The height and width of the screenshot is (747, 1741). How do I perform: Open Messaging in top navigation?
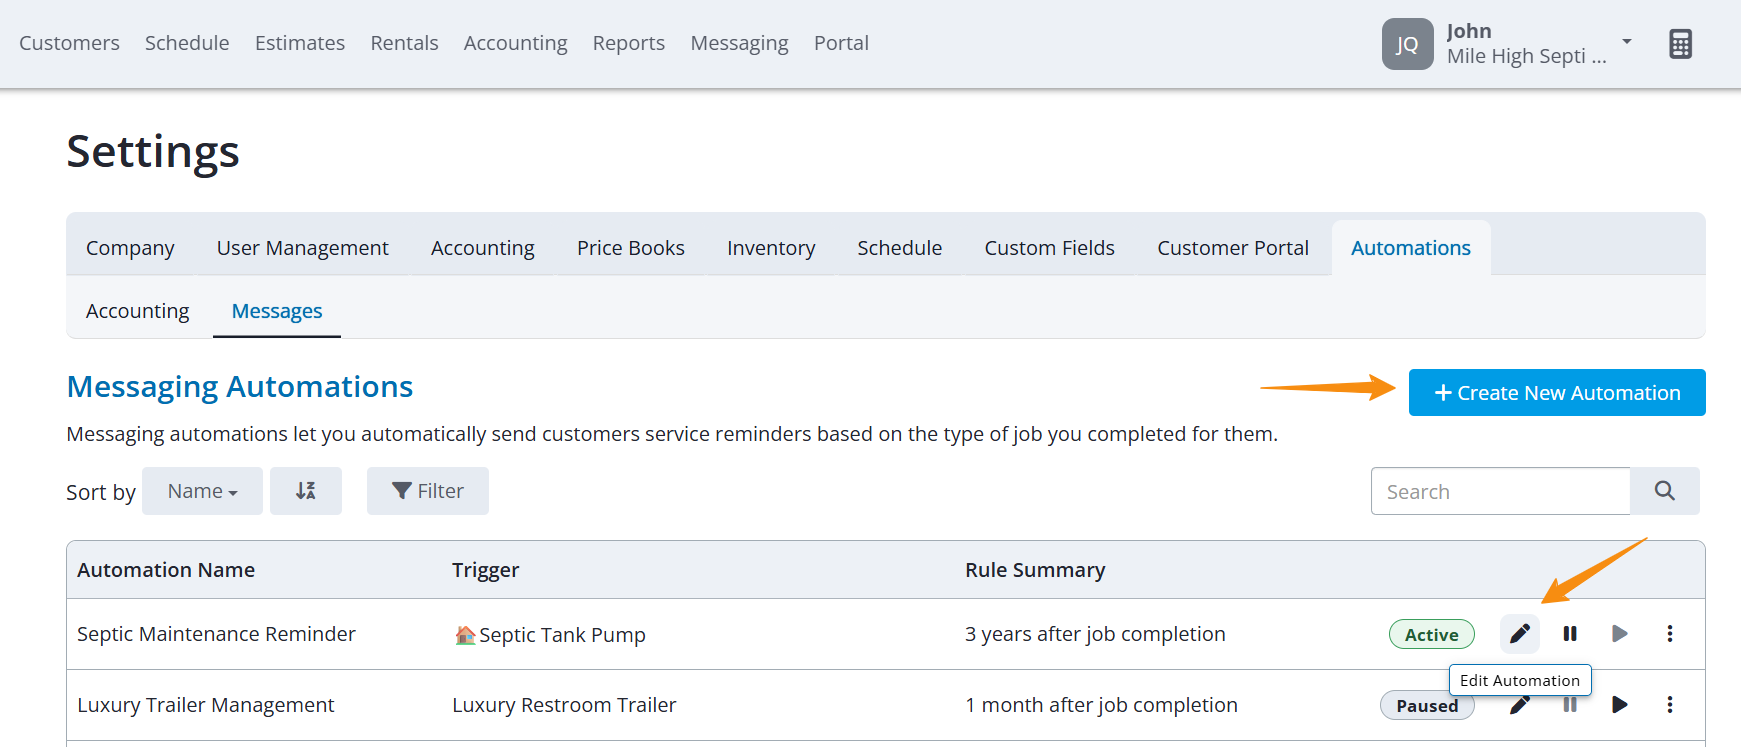tap(739, 43)
